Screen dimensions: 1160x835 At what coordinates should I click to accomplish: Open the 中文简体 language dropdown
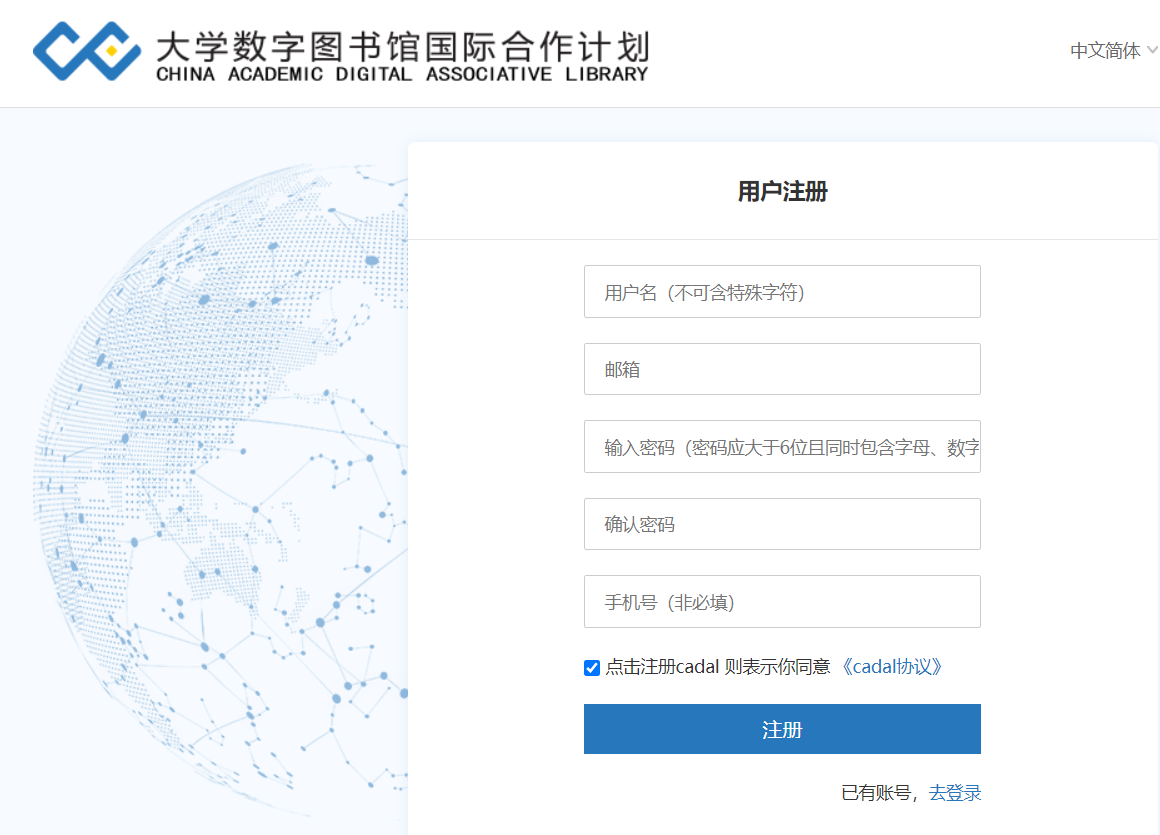coord(1105,51)
